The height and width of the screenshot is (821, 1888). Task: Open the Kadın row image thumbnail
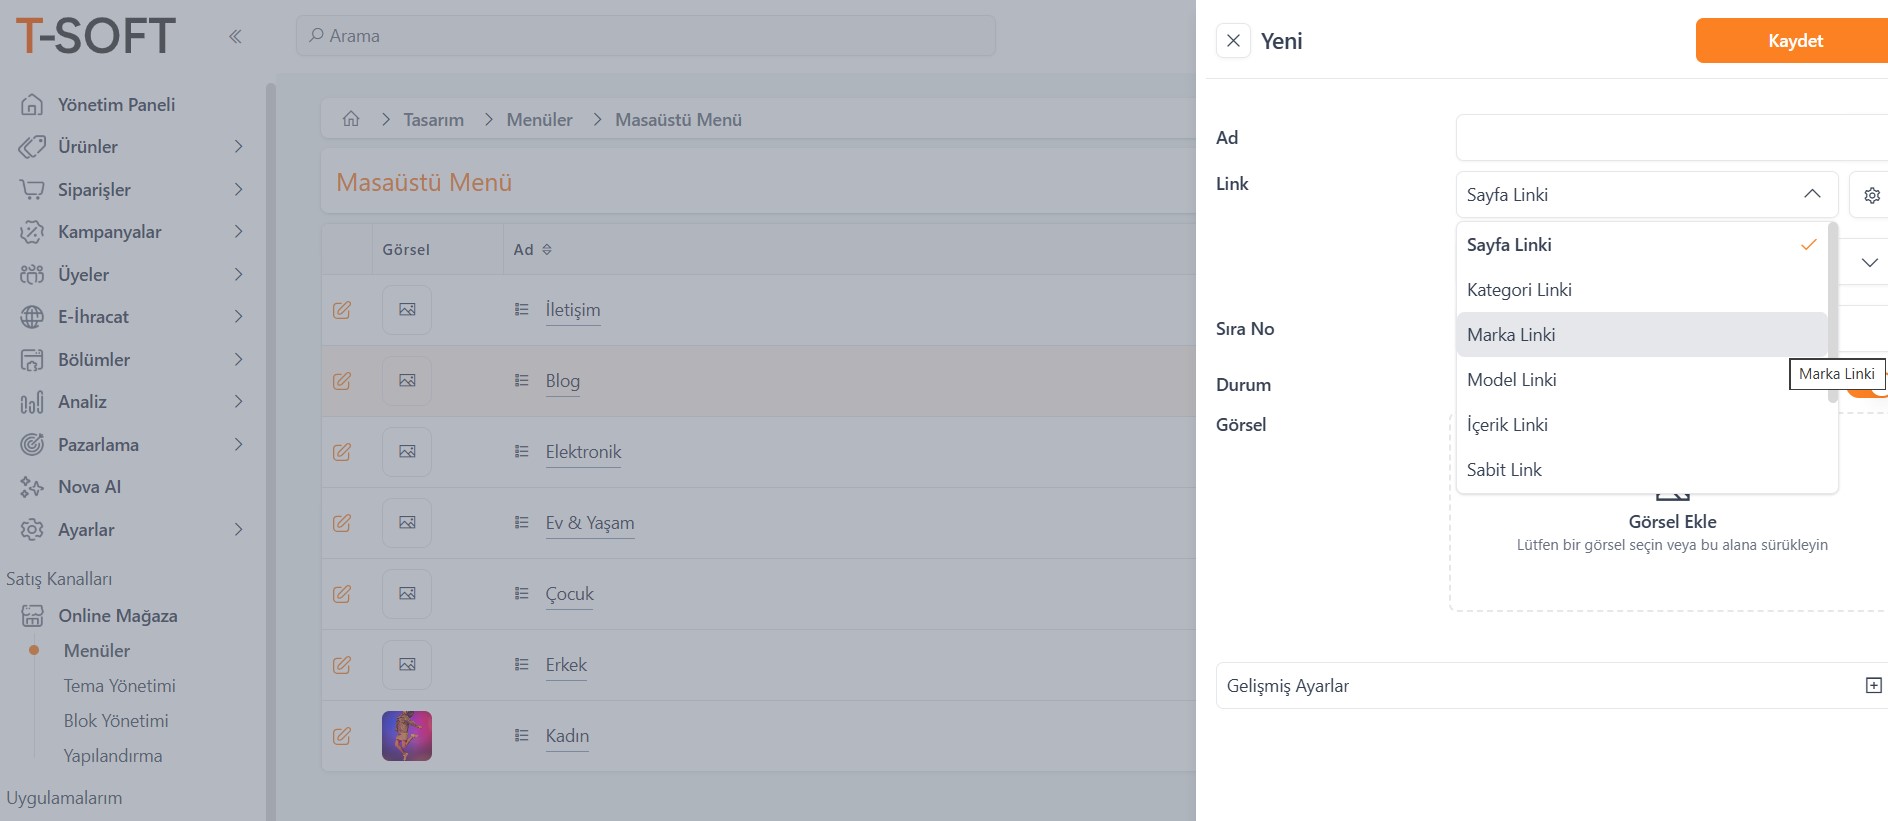(407, 736)
